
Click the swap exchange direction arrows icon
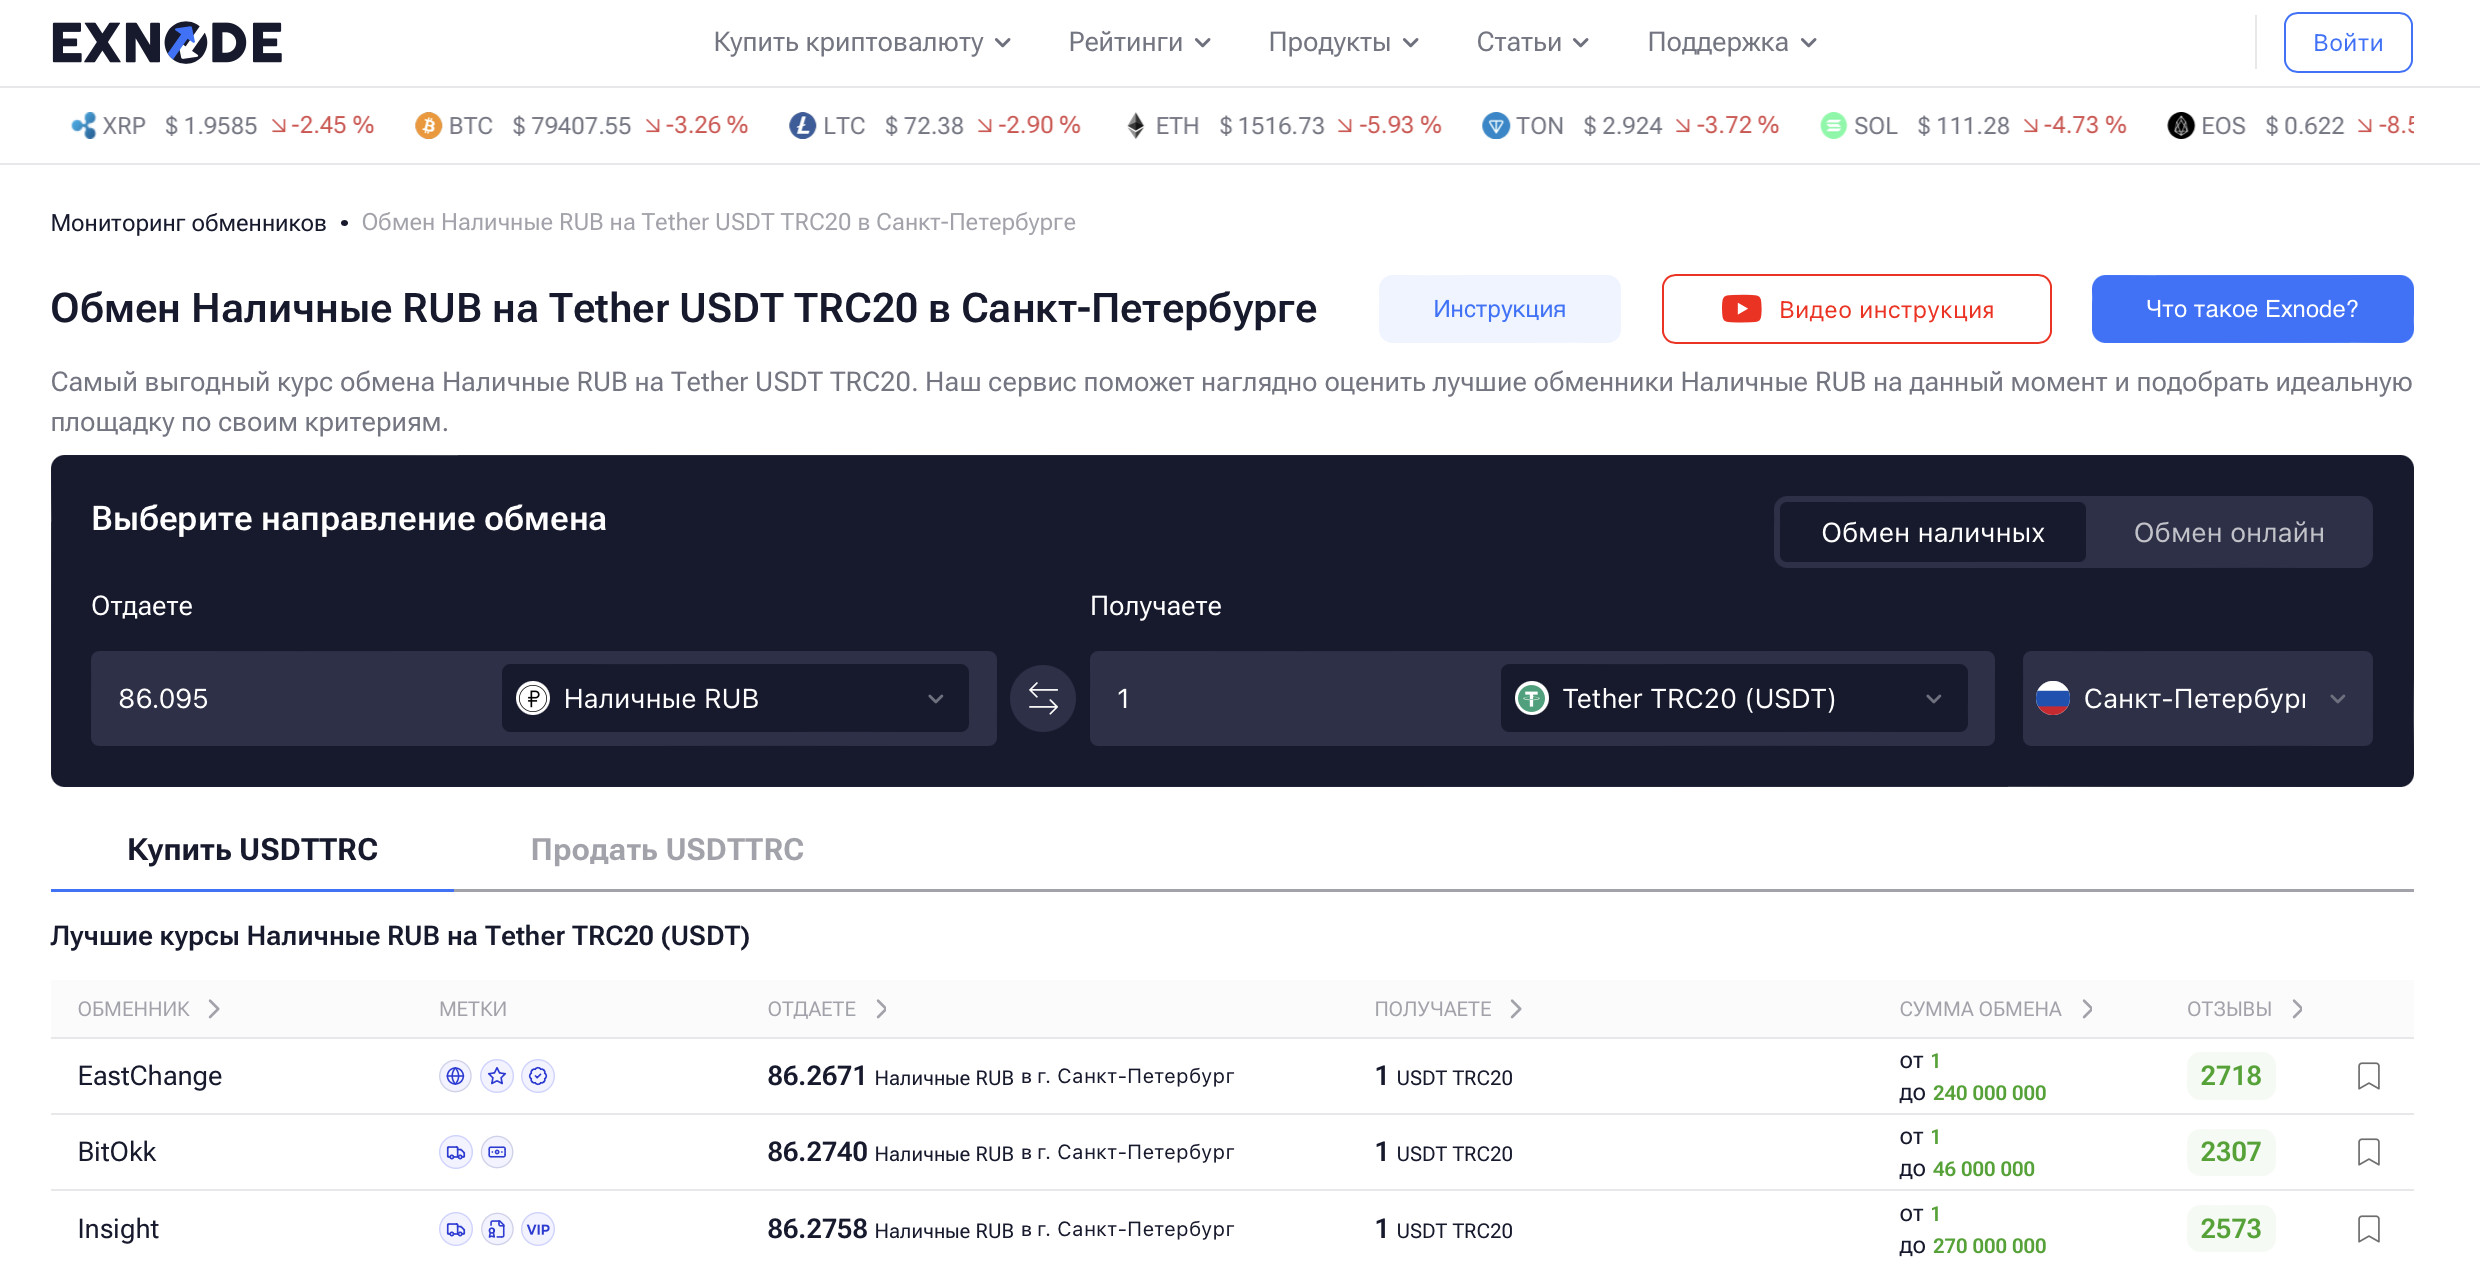pyautogui.click(x=1042, y=698)
